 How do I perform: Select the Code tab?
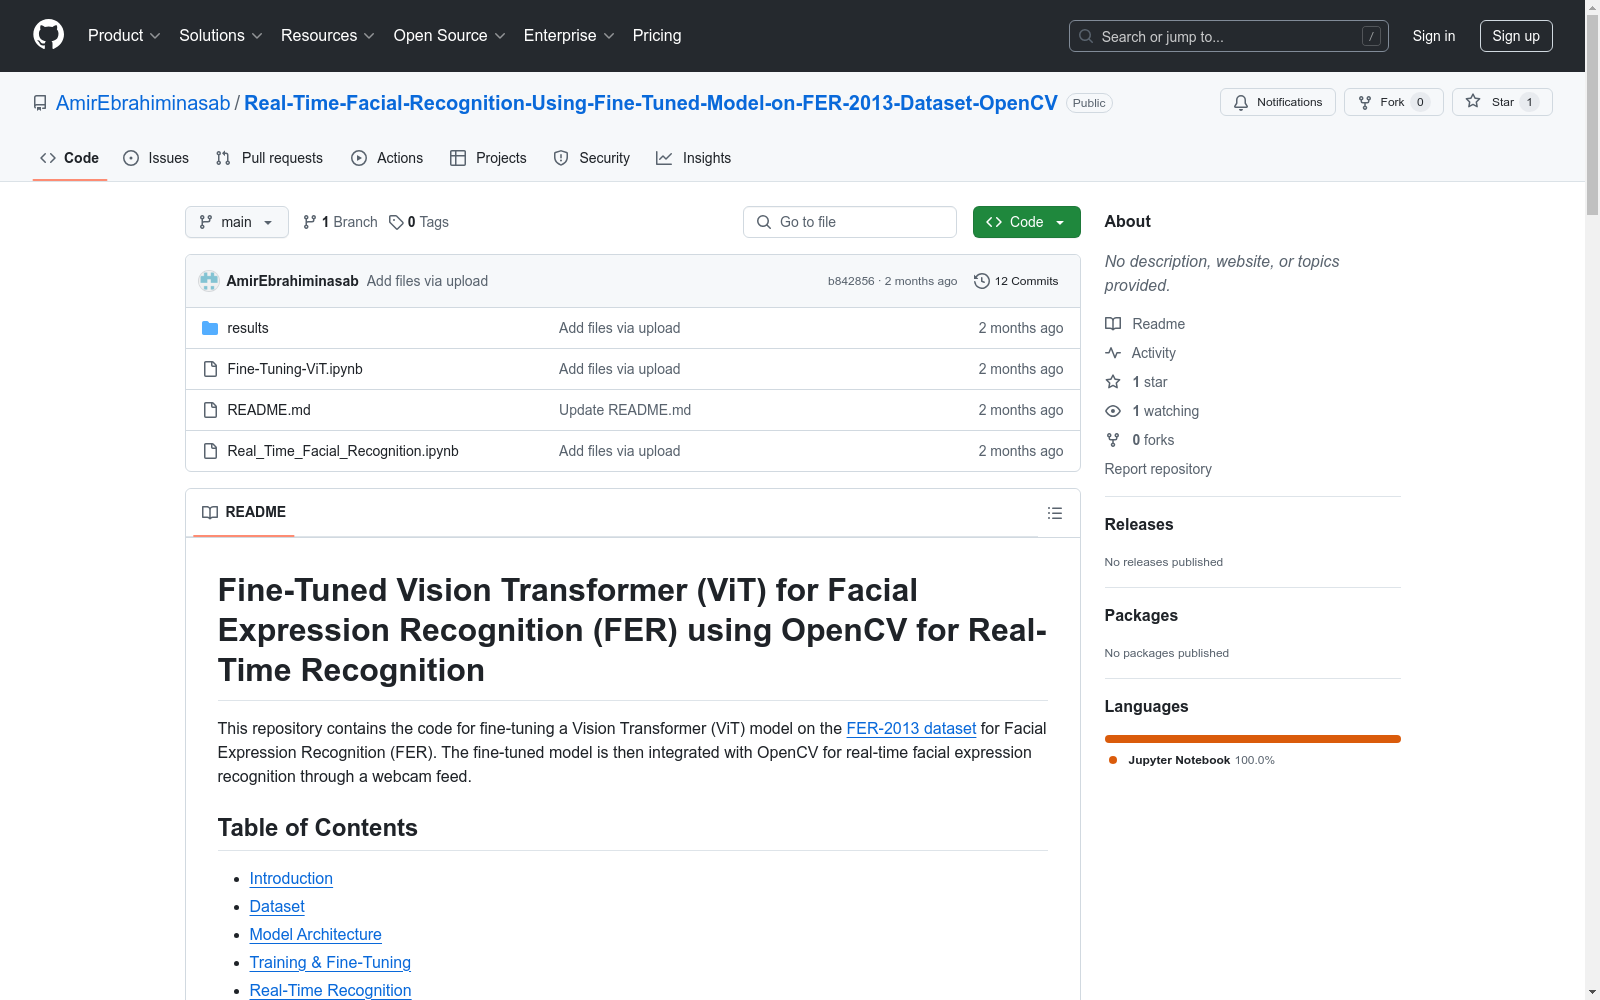click(70, 158)
